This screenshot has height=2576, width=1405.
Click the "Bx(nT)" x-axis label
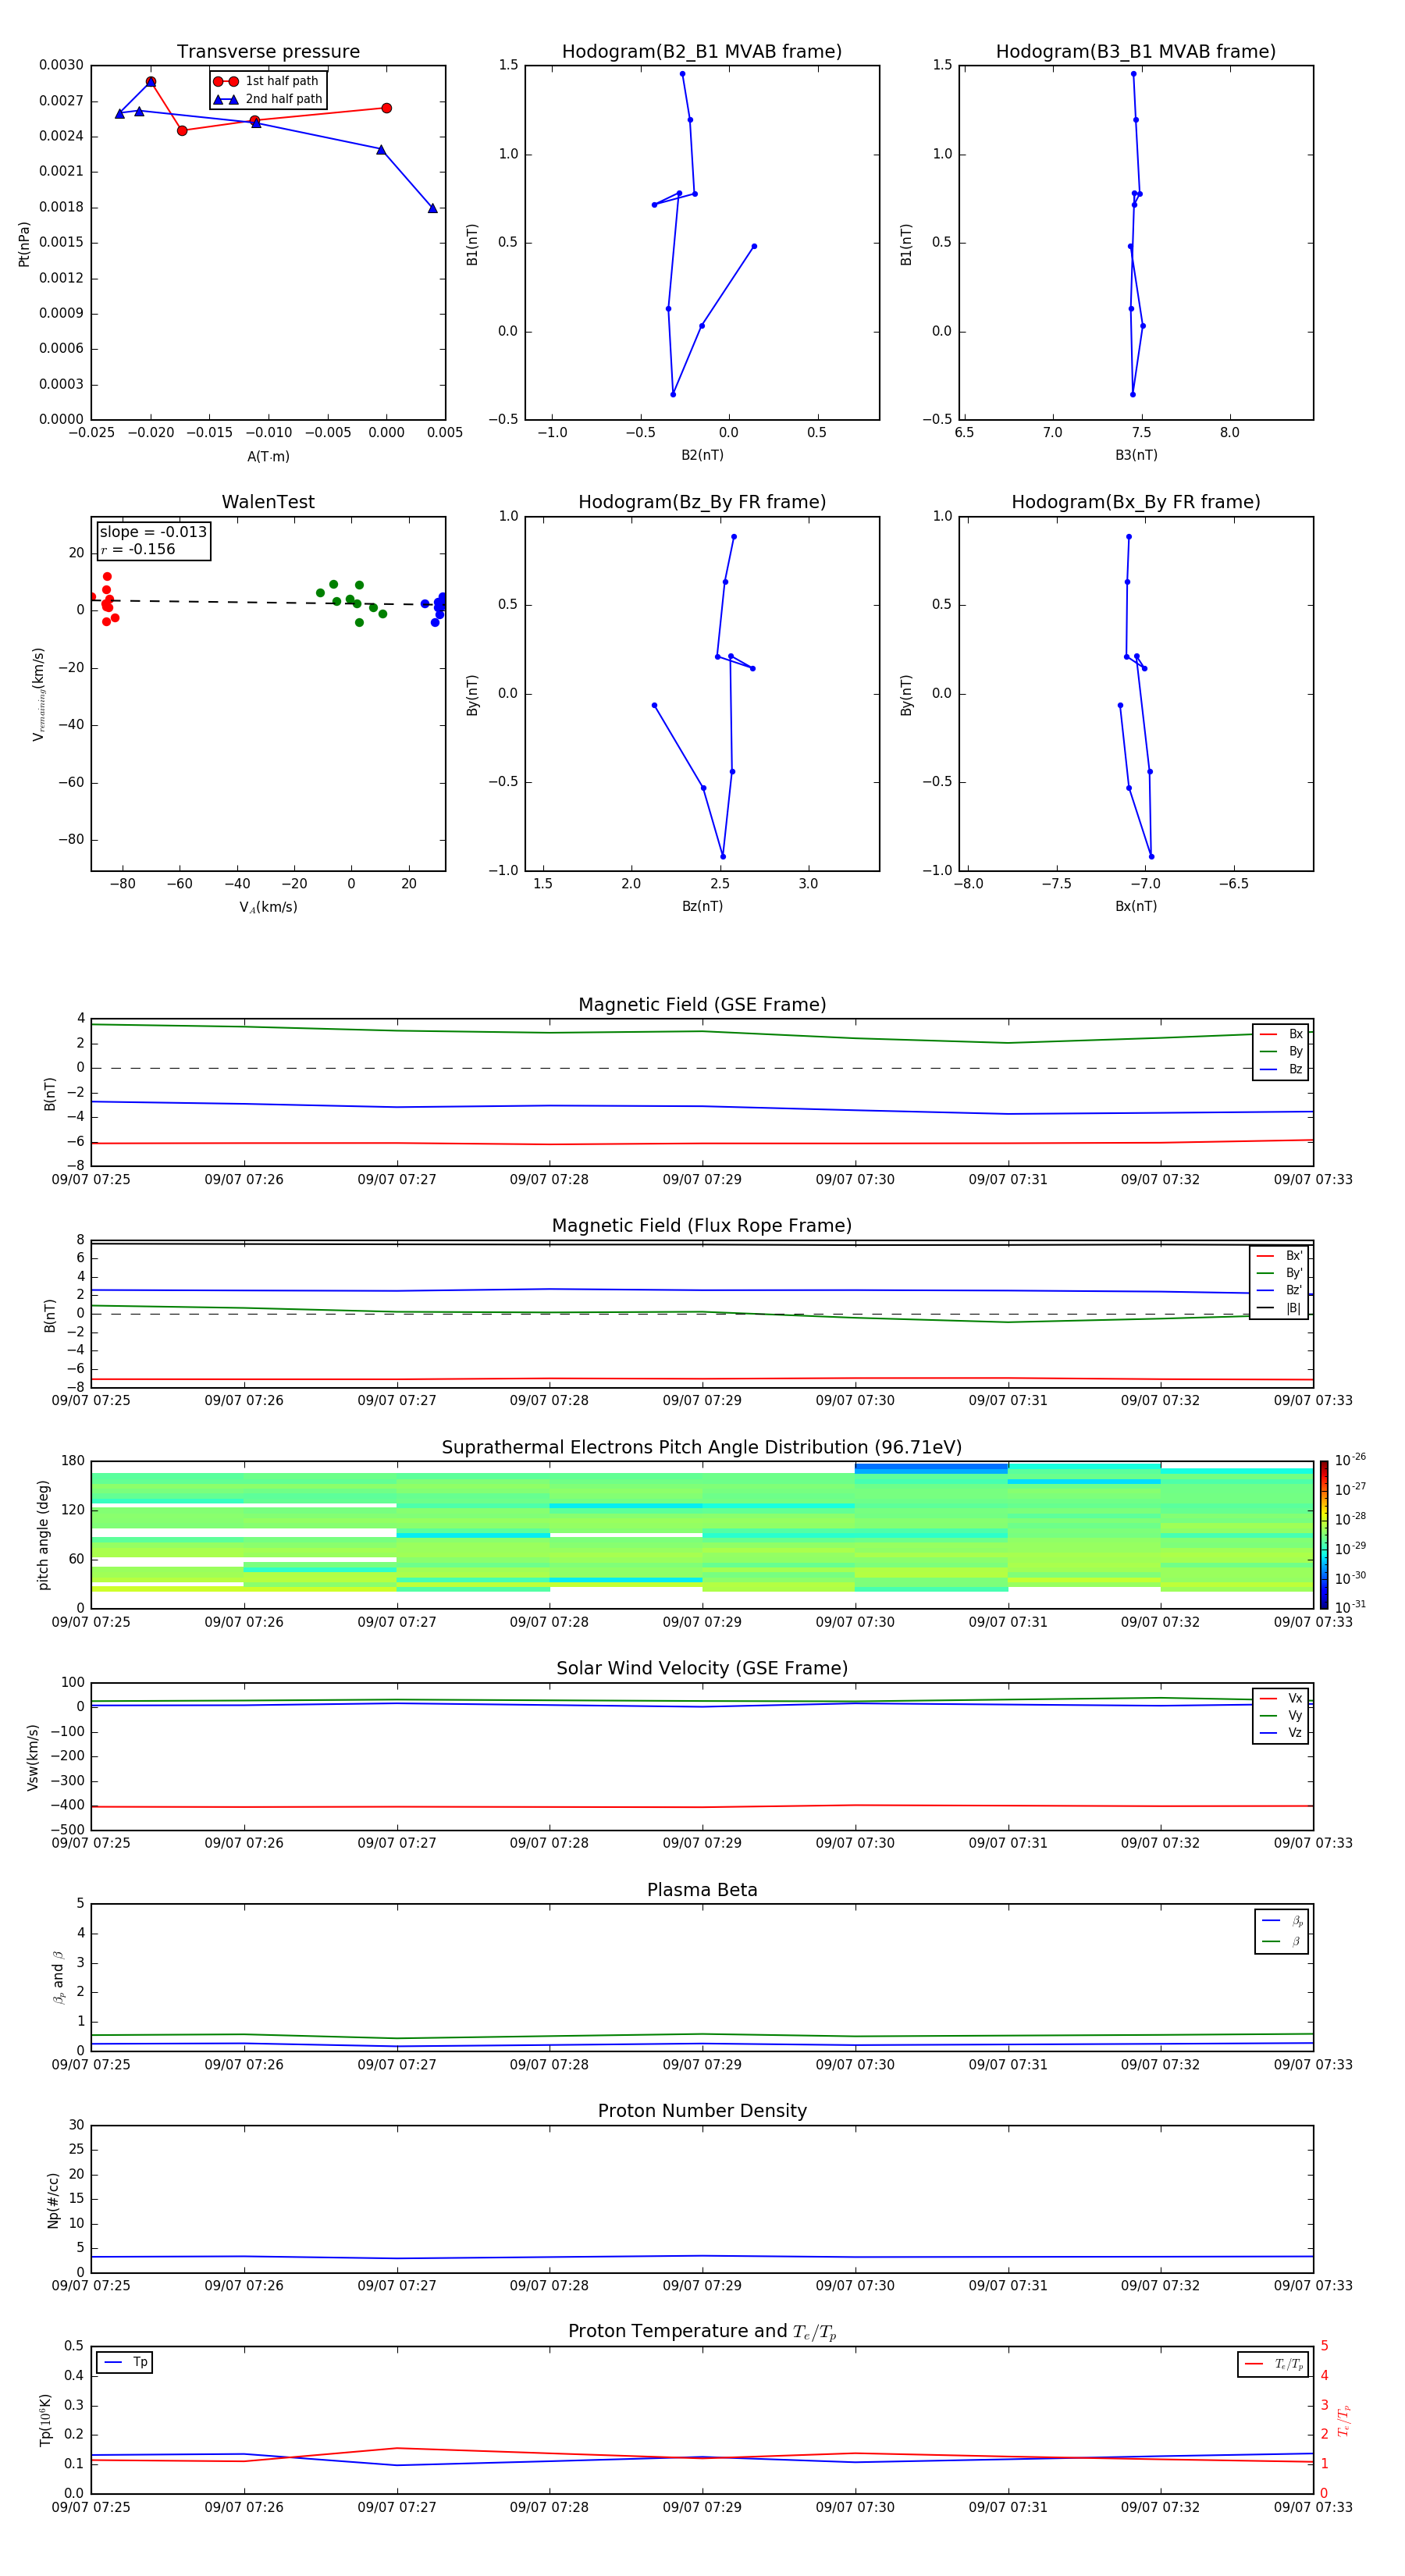pos(1136,906)
